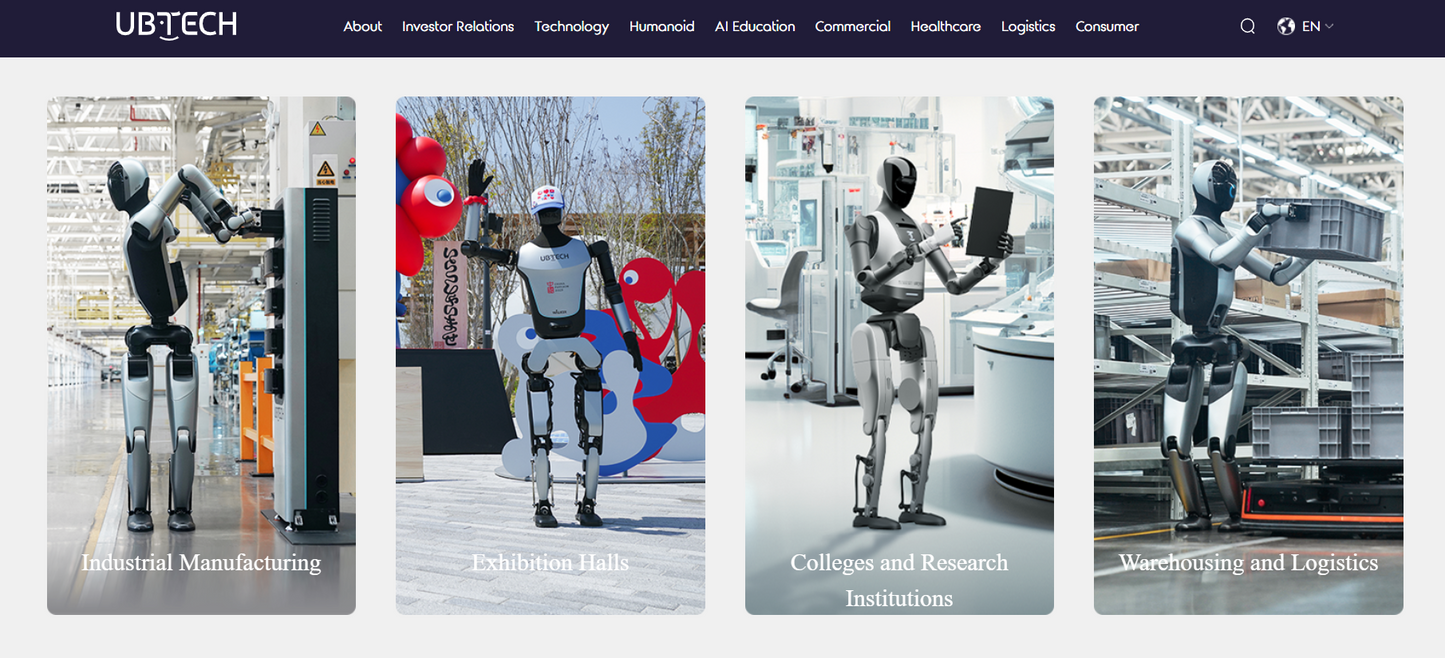Select the Healthcare navigation item
1445x658 pixels.
tap(945, 27)
